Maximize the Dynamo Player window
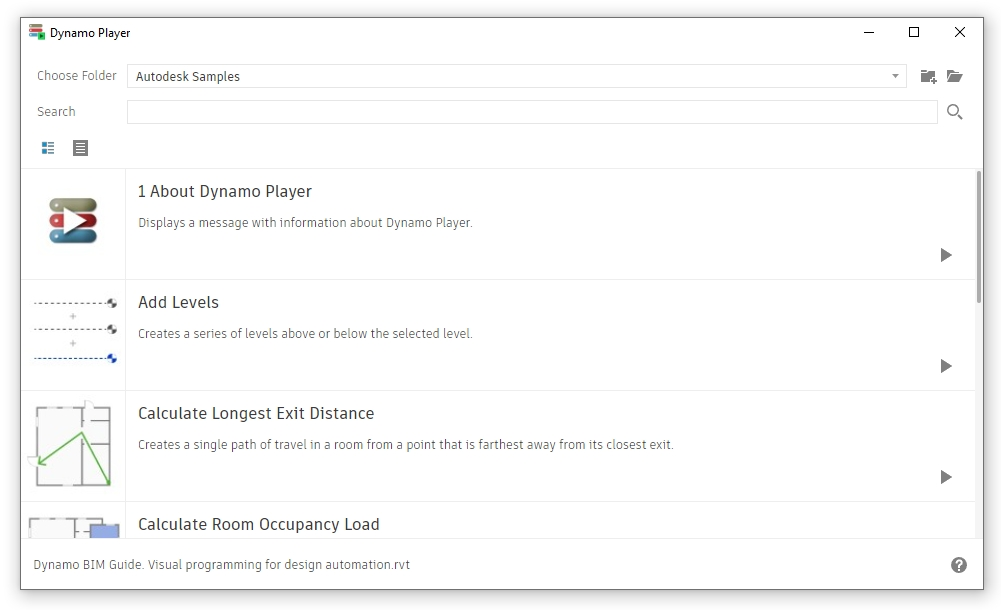The height and width of the screenshot is (610, 1001). pyautogui.click(x=913, y=32)
